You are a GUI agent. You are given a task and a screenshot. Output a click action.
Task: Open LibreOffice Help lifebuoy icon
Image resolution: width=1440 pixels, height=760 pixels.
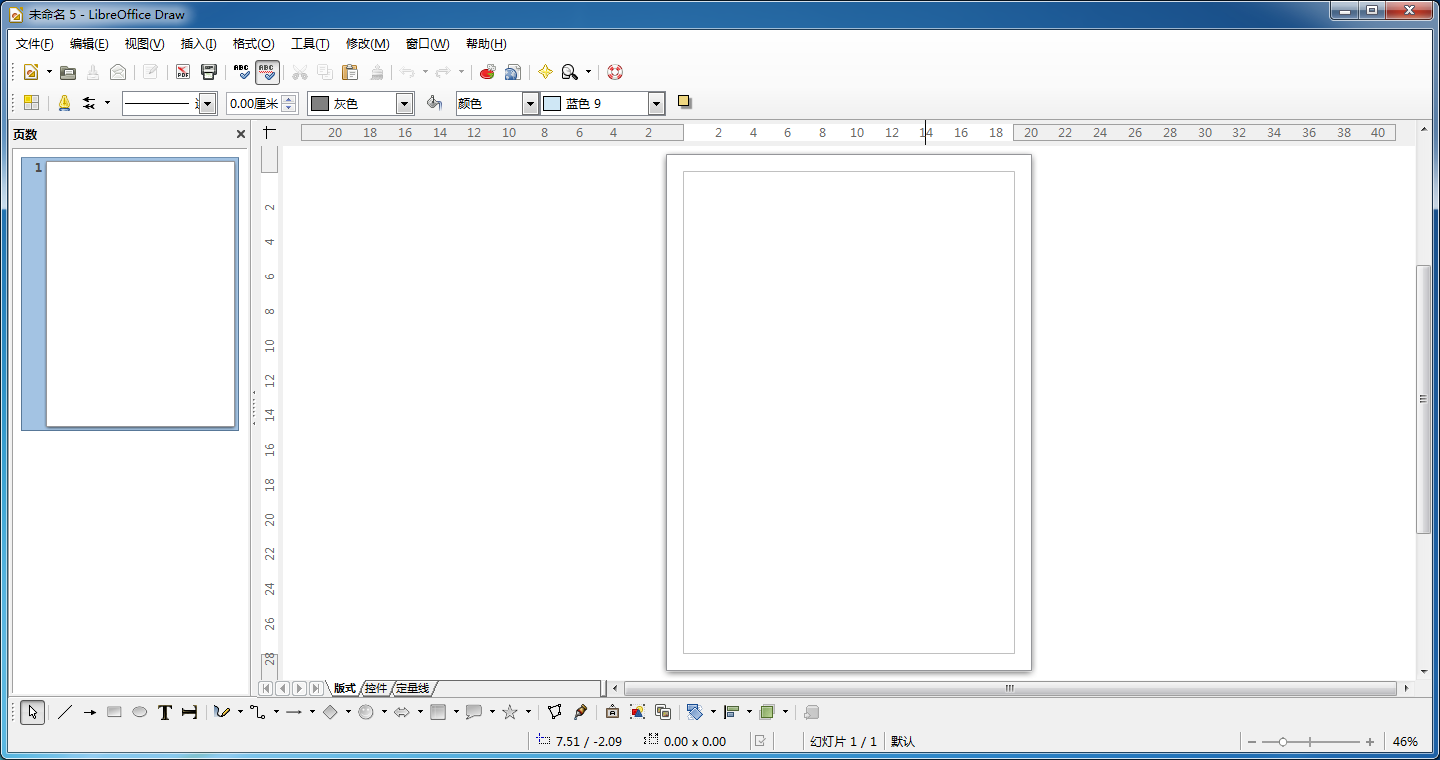[x=615, y=72]
